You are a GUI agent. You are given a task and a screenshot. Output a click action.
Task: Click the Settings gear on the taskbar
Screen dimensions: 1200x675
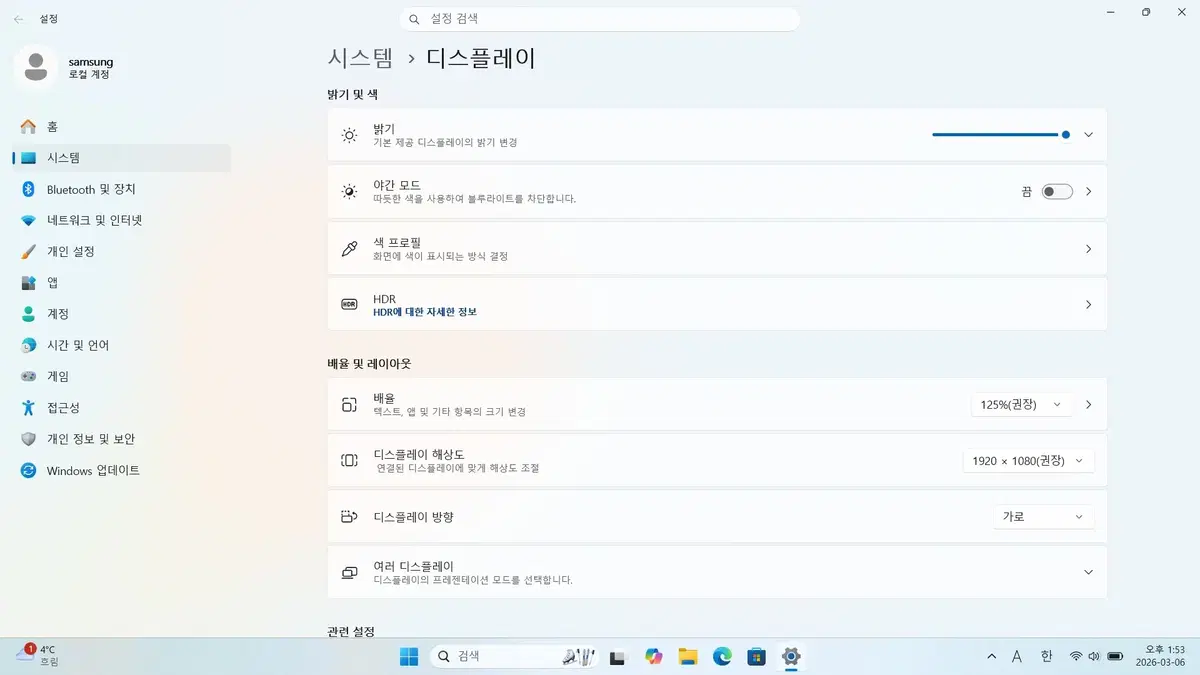tap(791, 656)
